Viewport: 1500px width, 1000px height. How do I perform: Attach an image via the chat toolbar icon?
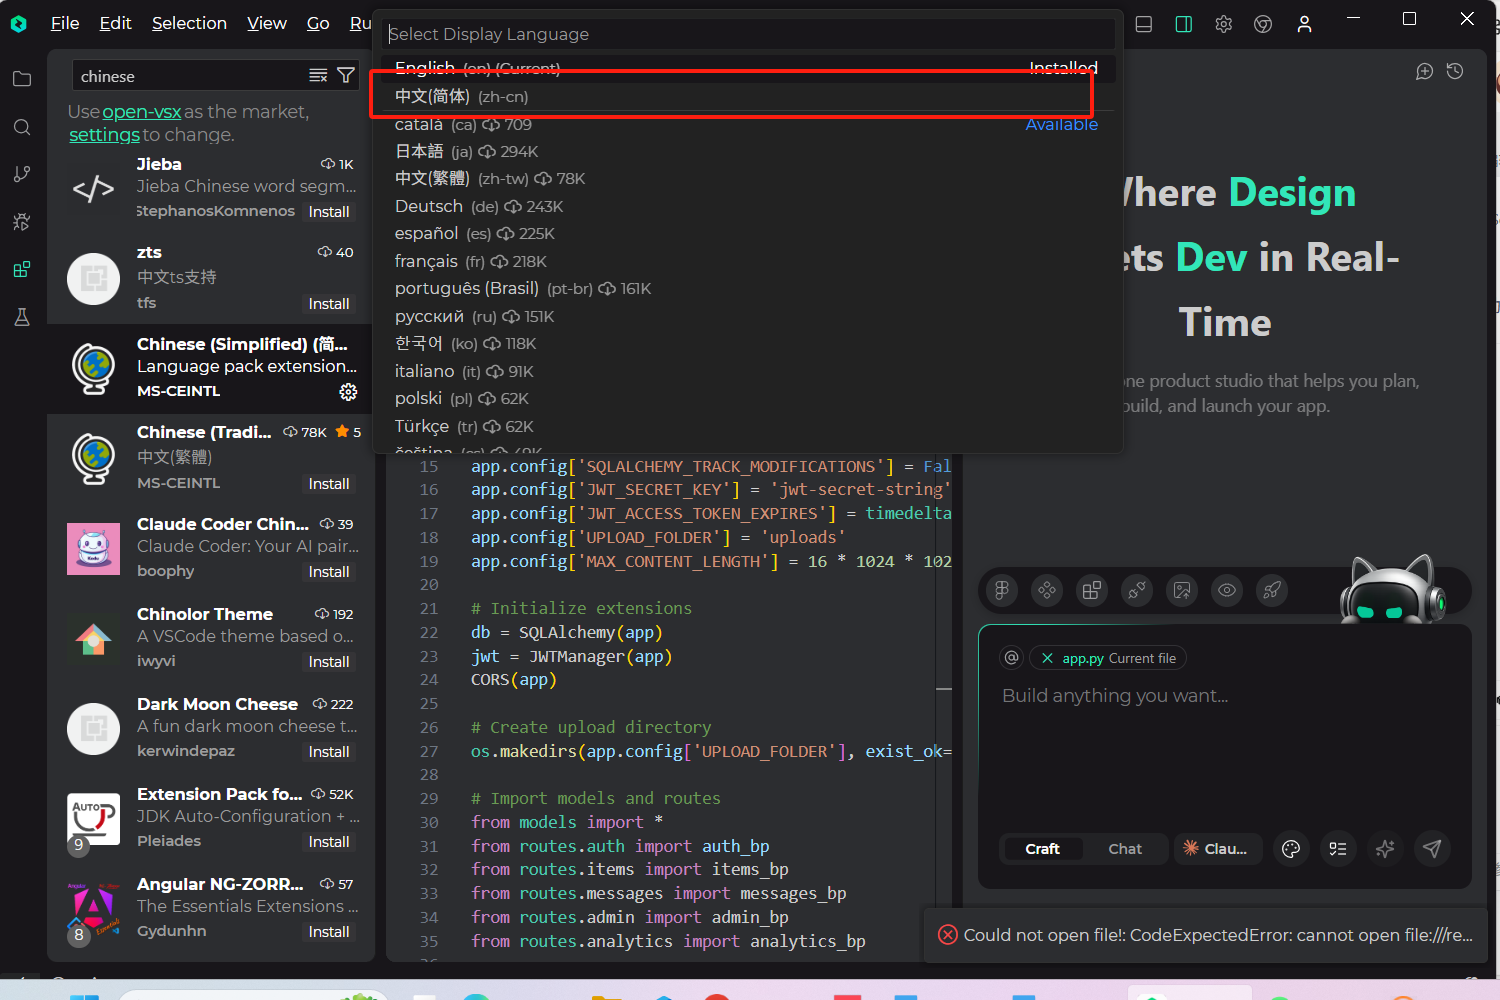[1182, 590]
